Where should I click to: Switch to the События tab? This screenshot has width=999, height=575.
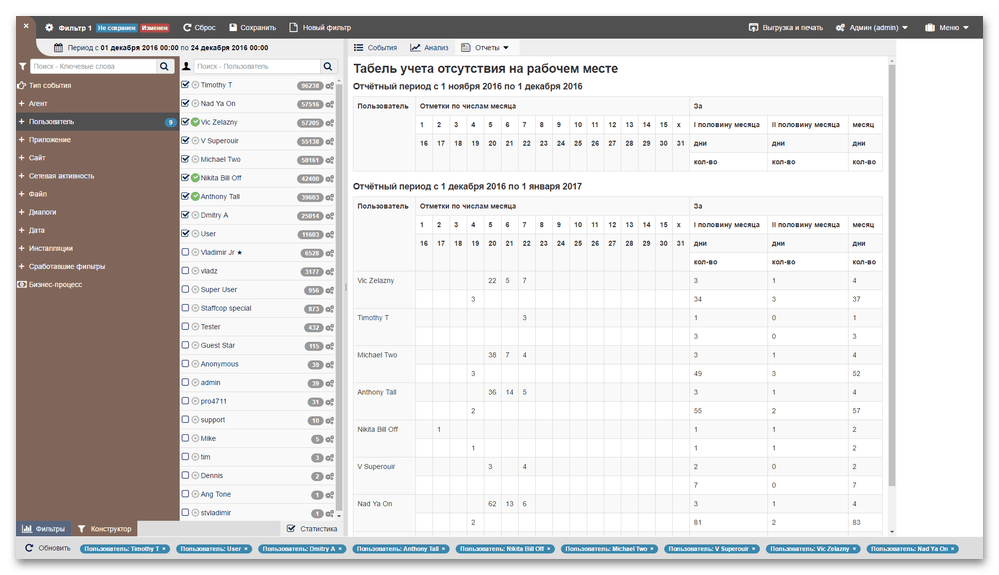click(375, 47)
